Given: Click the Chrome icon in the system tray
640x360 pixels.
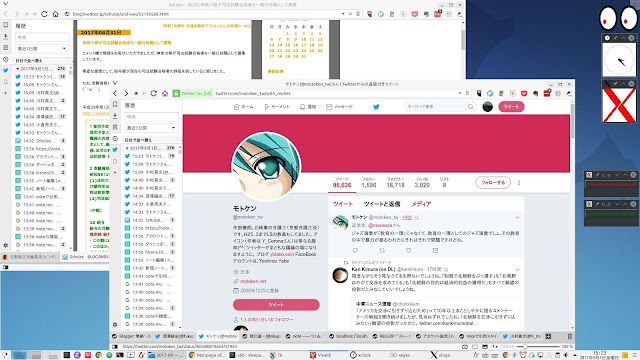Looking at the screenshot, I should click(505, 355).
